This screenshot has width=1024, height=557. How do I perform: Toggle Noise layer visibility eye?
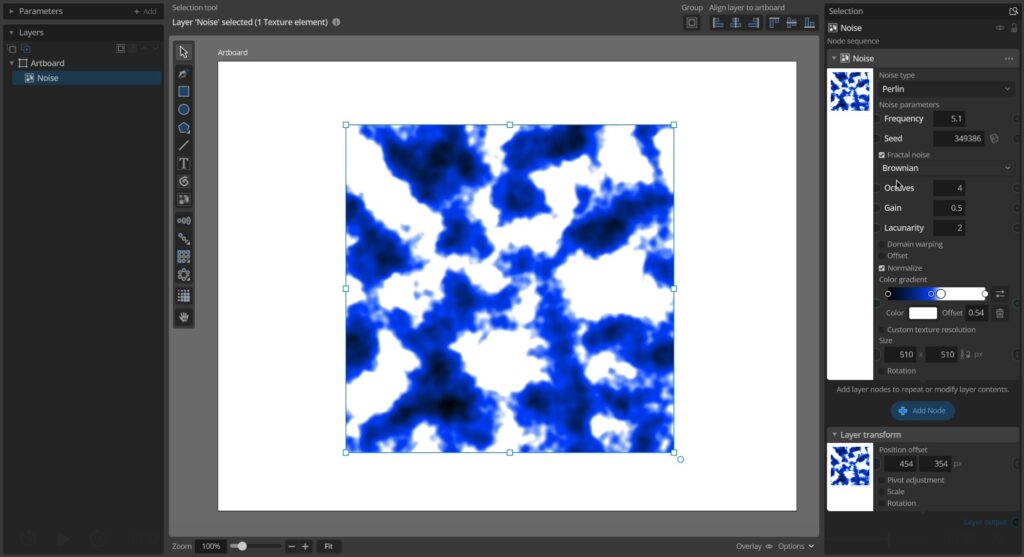(x=999, y=28)
